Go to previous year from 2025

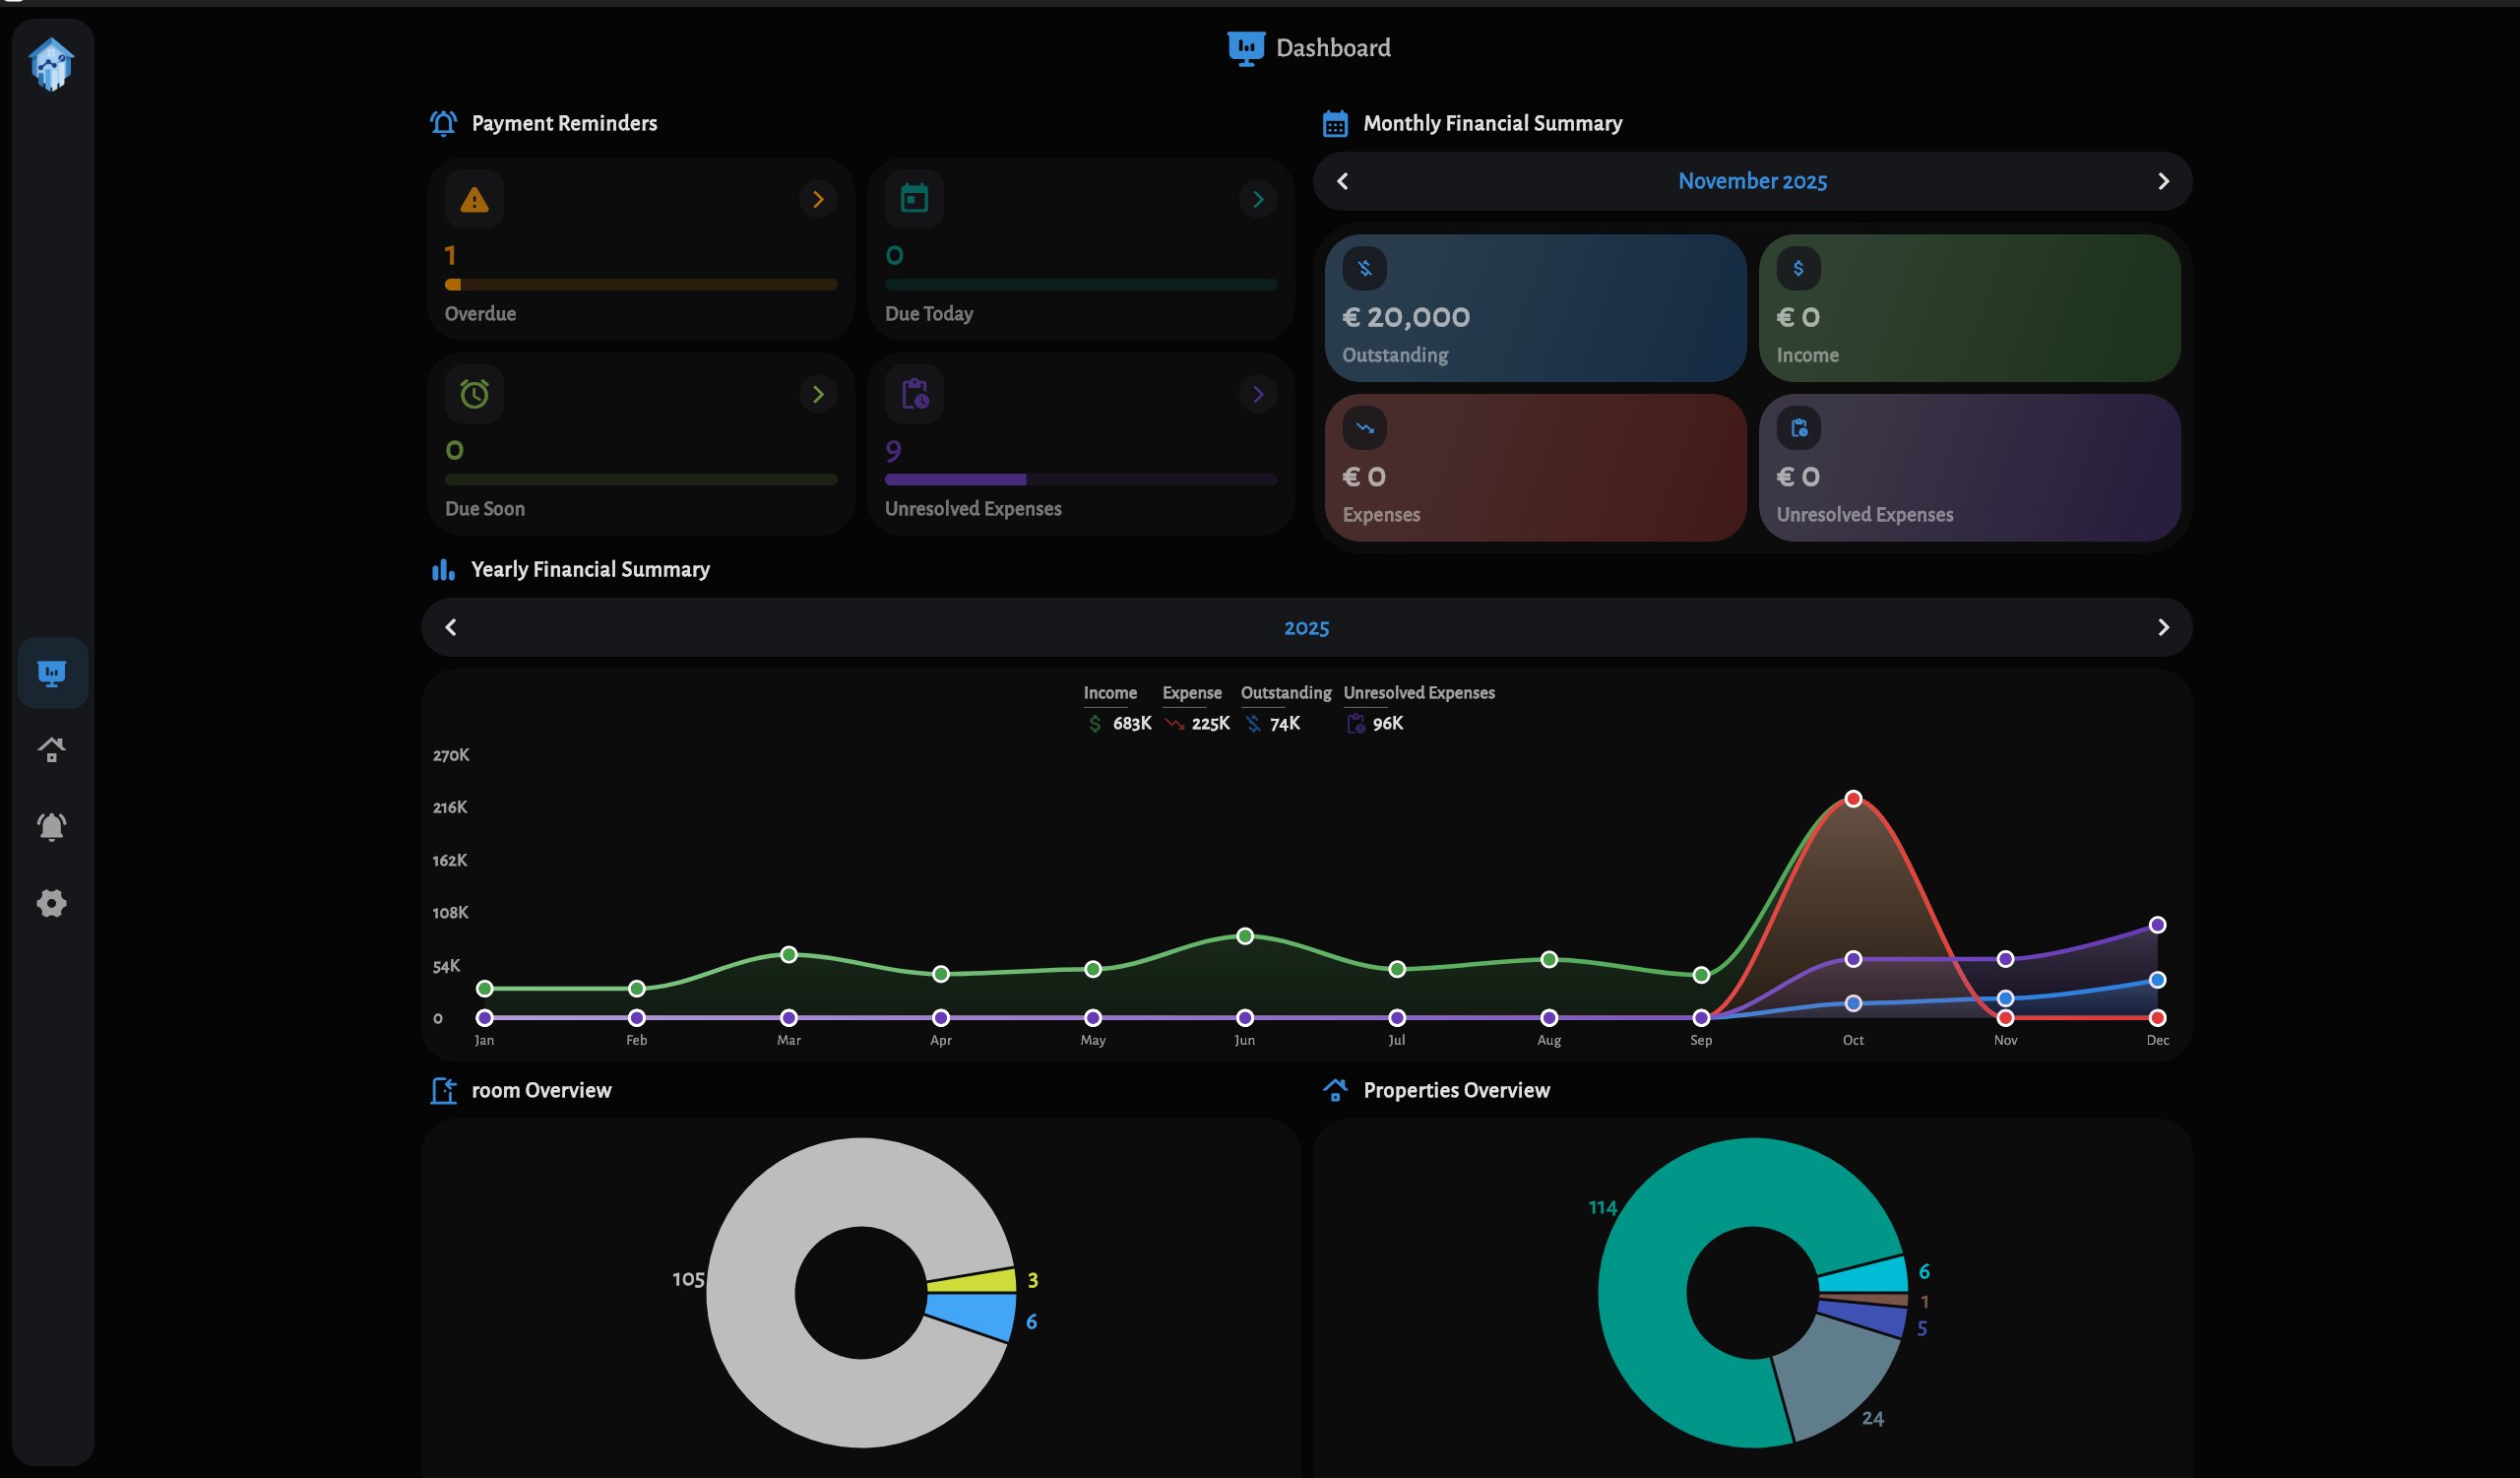[x=450, y=627]
